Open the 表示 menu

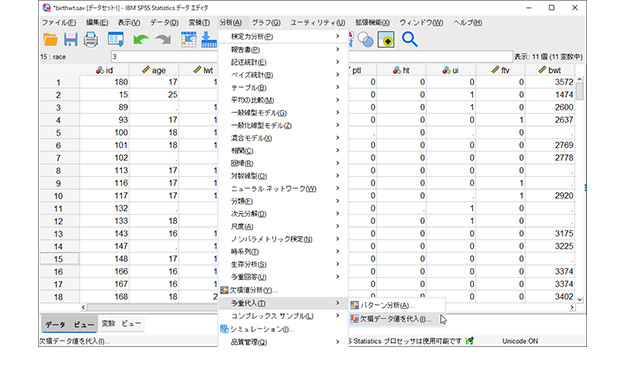pyautogui.click(x=129, y=22)
